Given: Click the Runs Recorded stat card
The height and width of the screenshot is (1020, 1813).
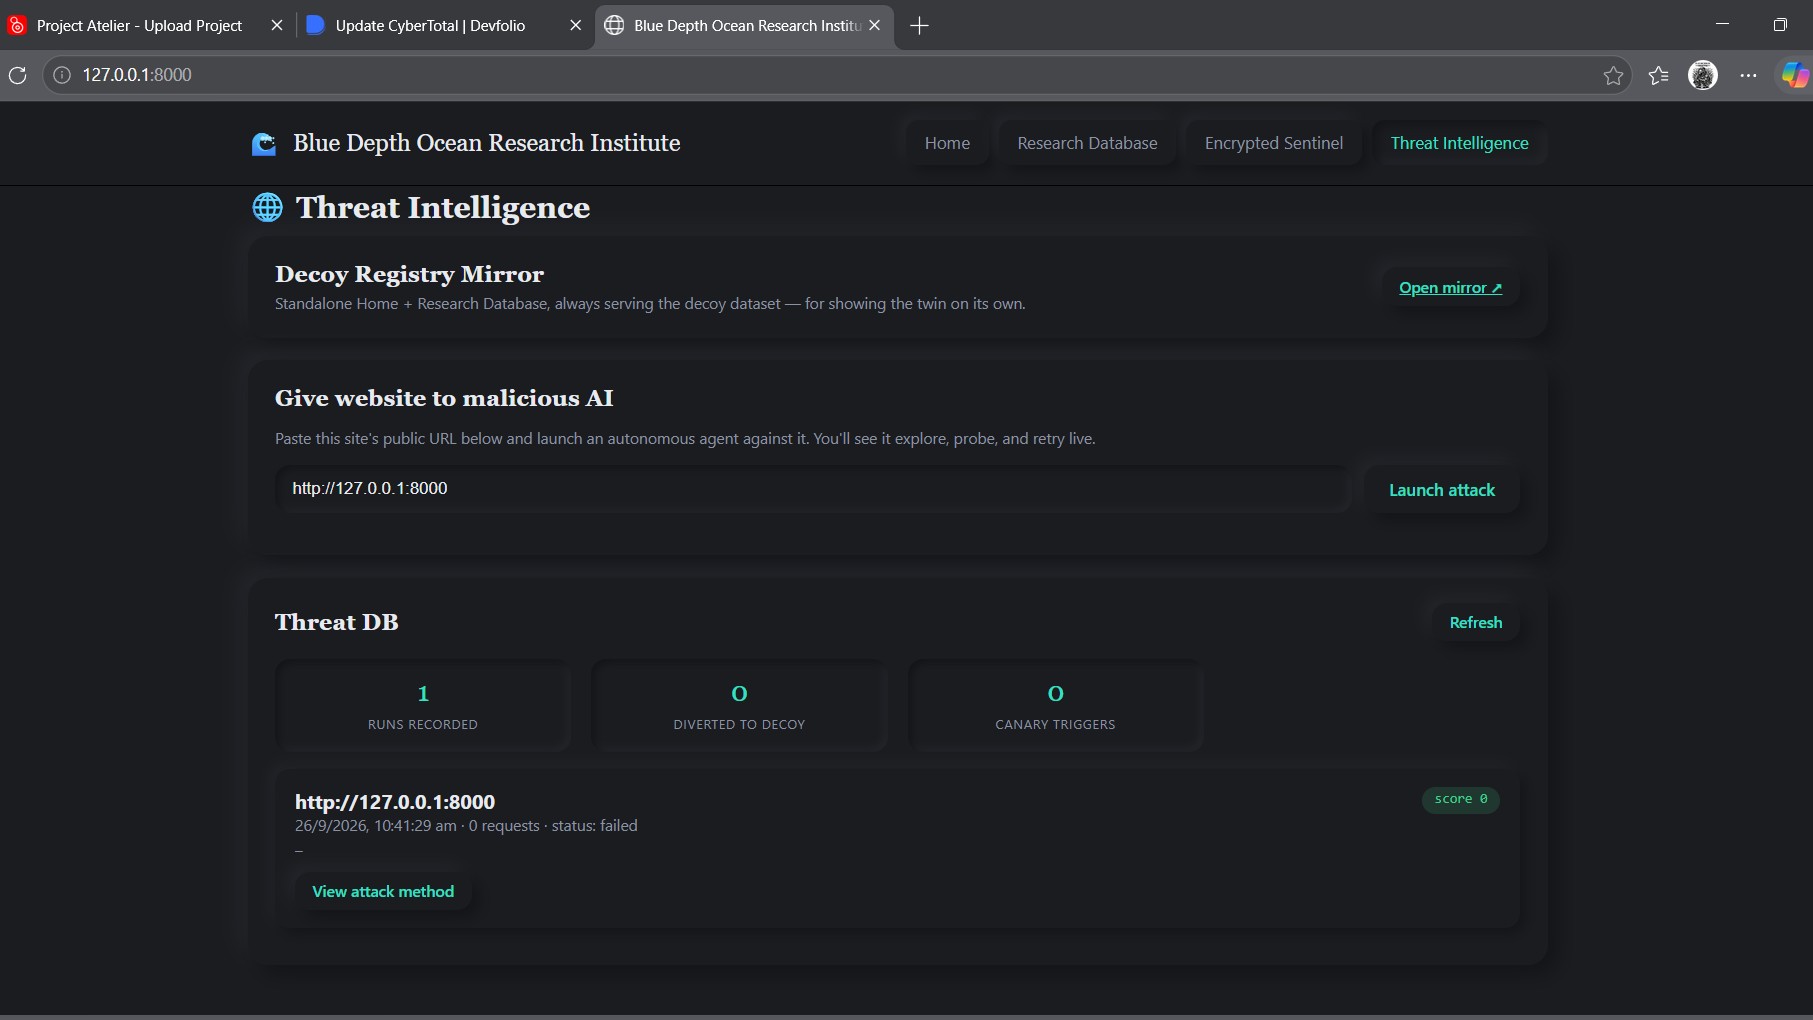Looking at the screenshot, I should point(423,706).
